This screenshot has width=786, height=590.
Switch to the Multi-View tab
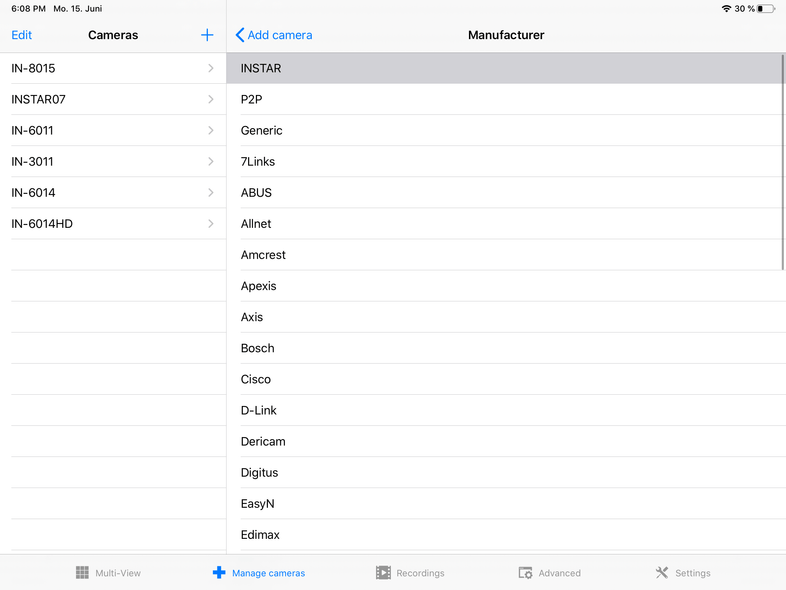(108, 572)
